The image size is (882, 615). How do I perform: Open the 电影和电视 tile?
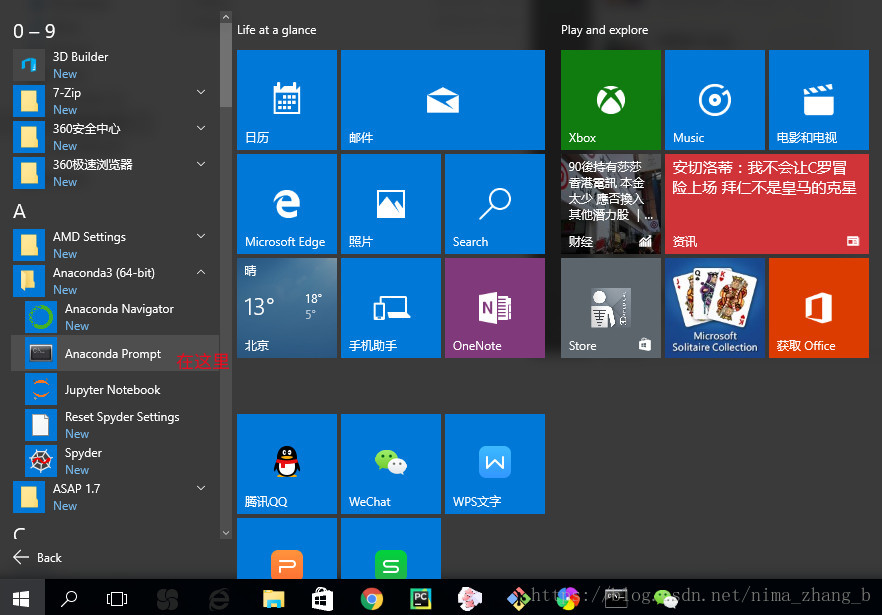coord(819,100)
